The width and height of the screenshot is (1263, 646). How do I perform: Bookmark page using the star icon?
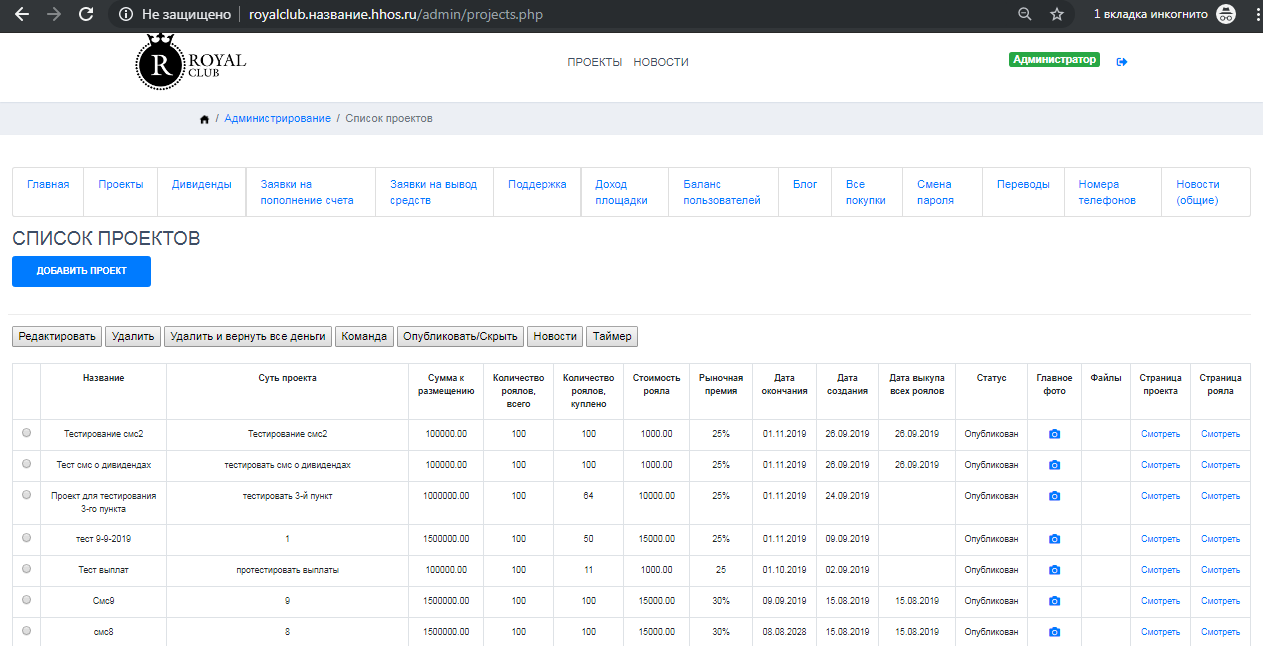(1057, 15)
